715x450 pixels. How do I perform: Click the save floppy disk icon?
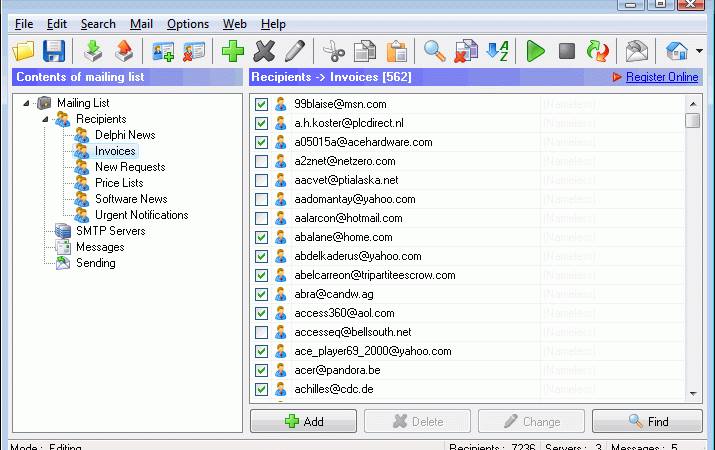click(x=54, y=51)
